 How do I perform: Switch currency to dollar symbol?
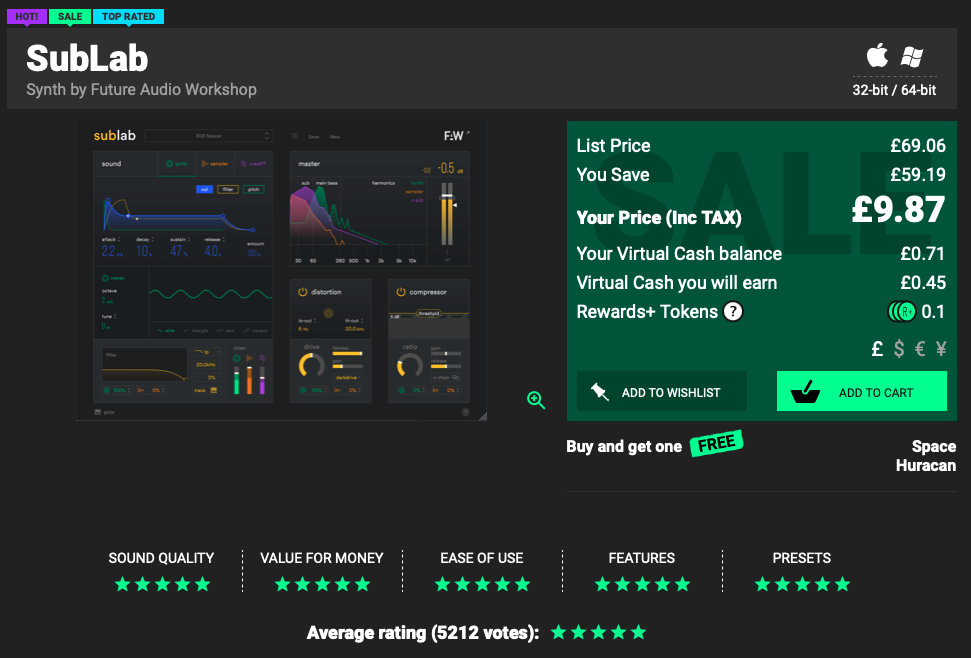(899, 349)
